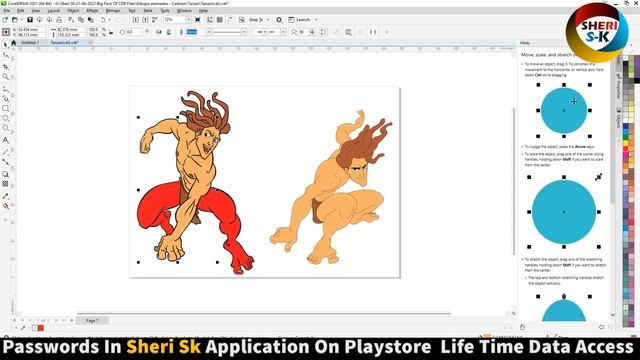Toggle Show Grid button
The height and width of the screenshot is (360, 640).
(x=220, y=20)
